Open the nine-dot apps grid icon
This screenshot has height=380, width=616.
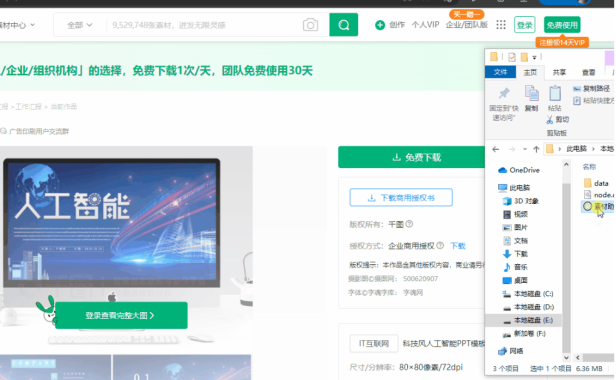(x=501, y=25)
